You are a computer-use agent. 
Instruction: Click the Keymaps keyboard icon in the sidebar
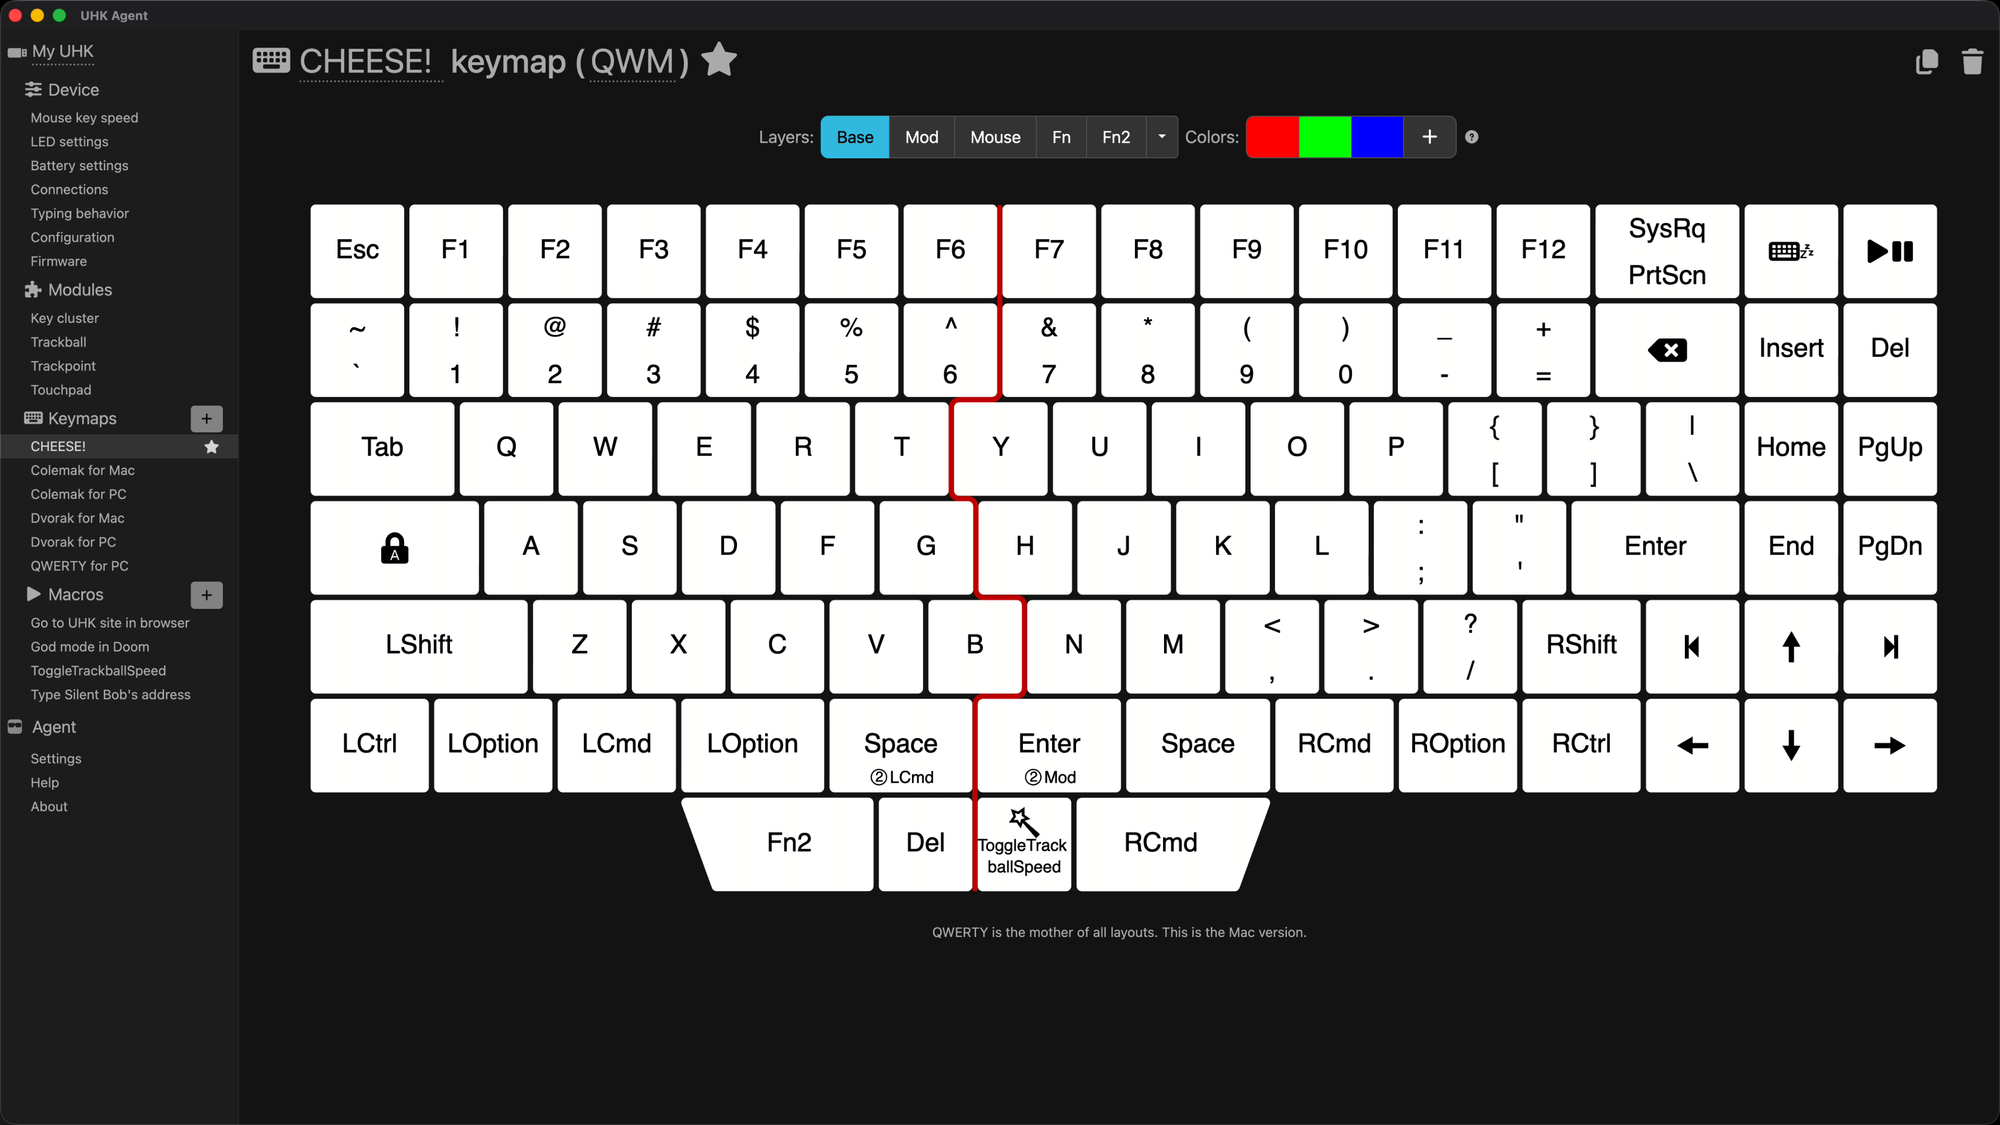[33, 418]
